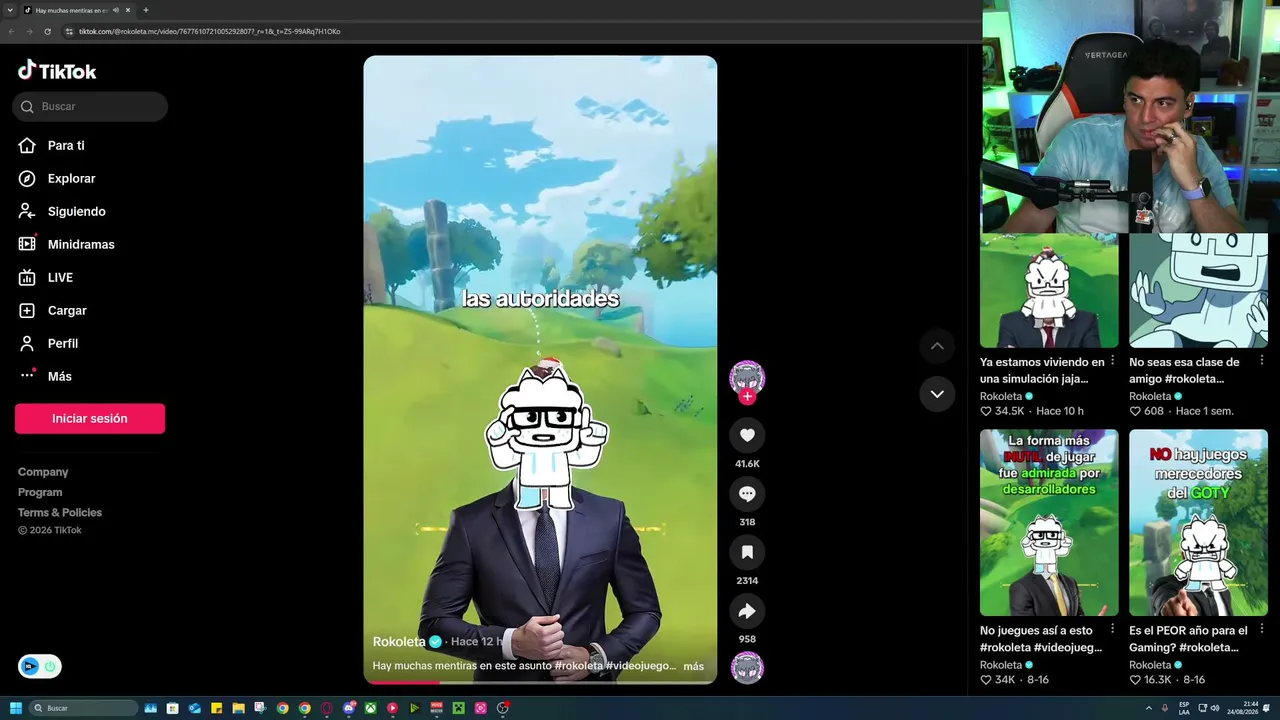
Task: Follow Rokoleta with the red plus badge
Action: [x=747, y=397]
